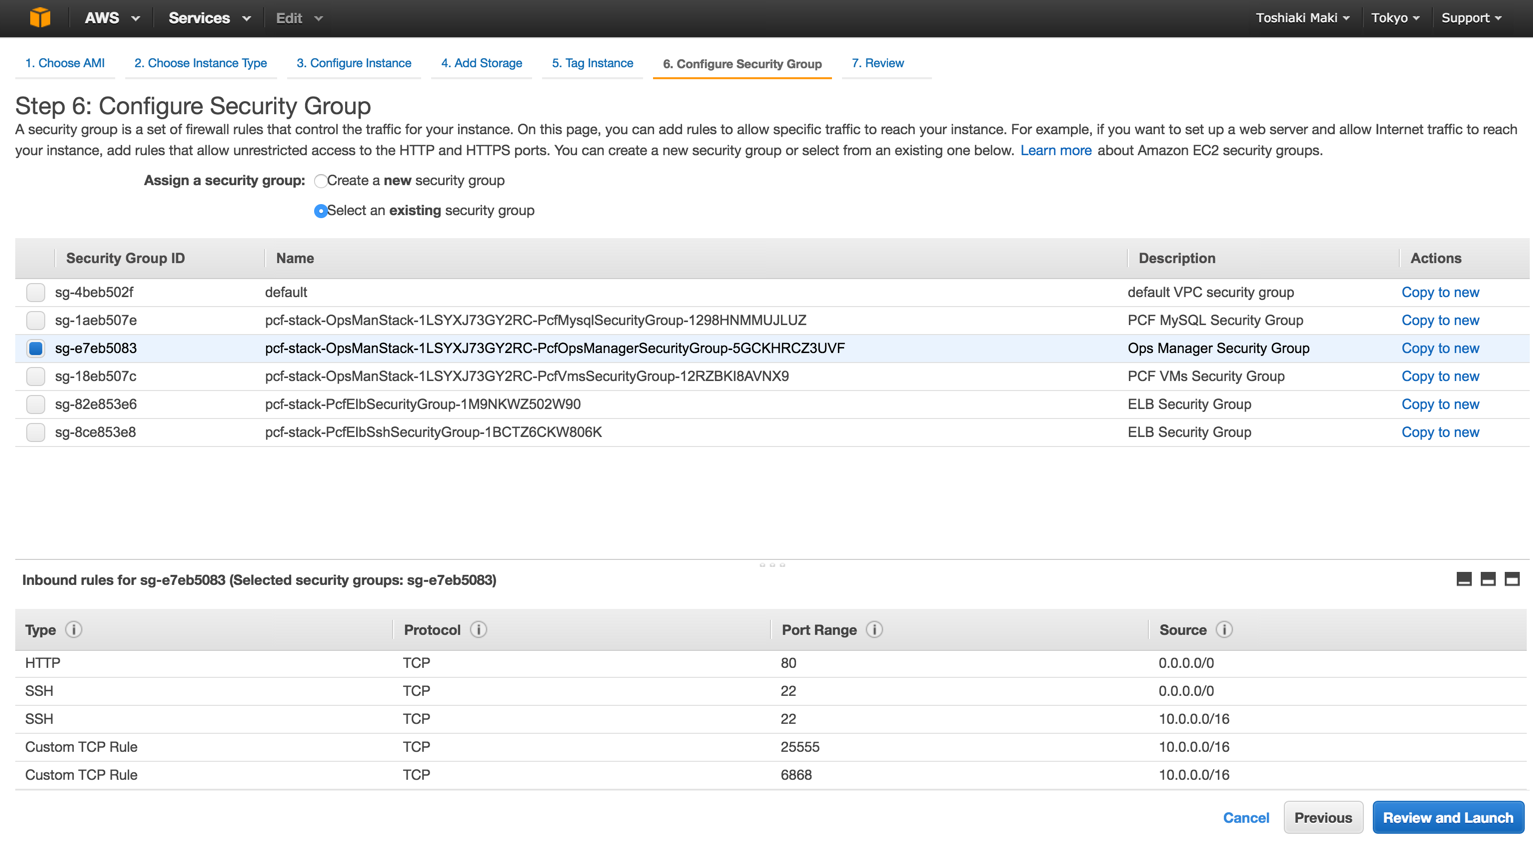
Task: Select the default security group checkbox
Action: tap(36, 293)
